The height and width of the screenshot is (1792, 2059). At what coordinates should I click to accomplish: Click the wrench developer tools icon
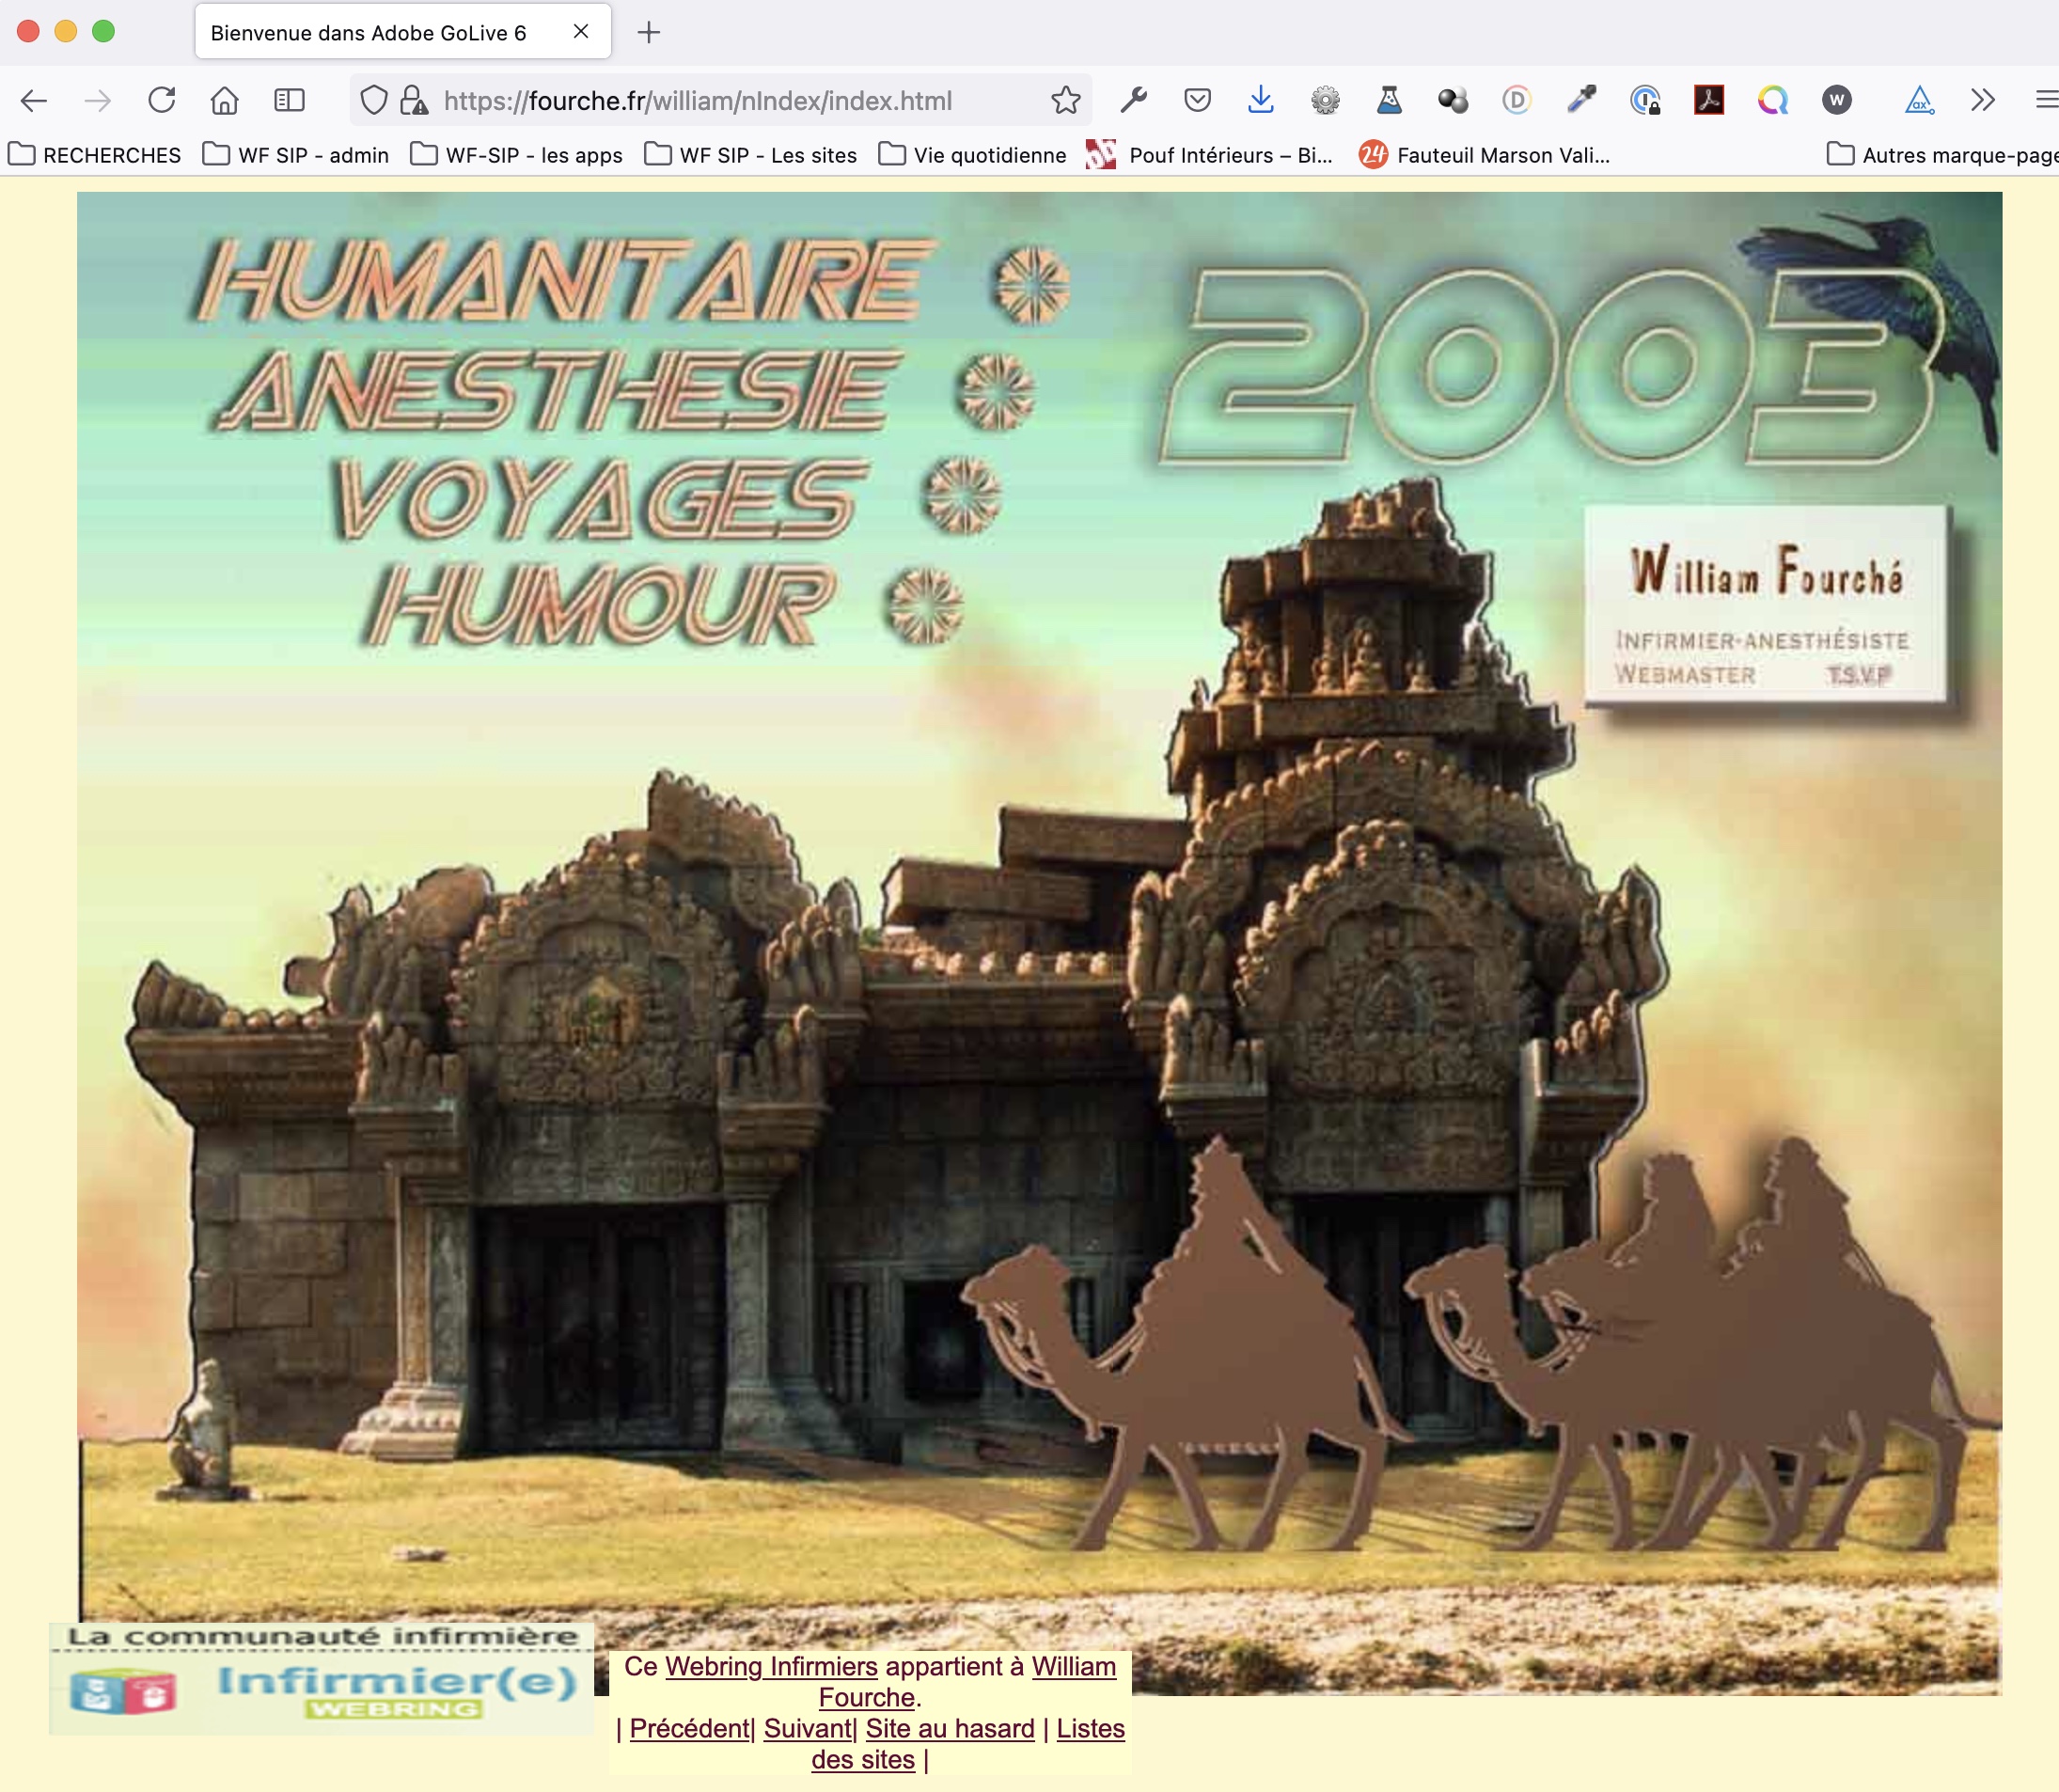tap(1133, 100)
